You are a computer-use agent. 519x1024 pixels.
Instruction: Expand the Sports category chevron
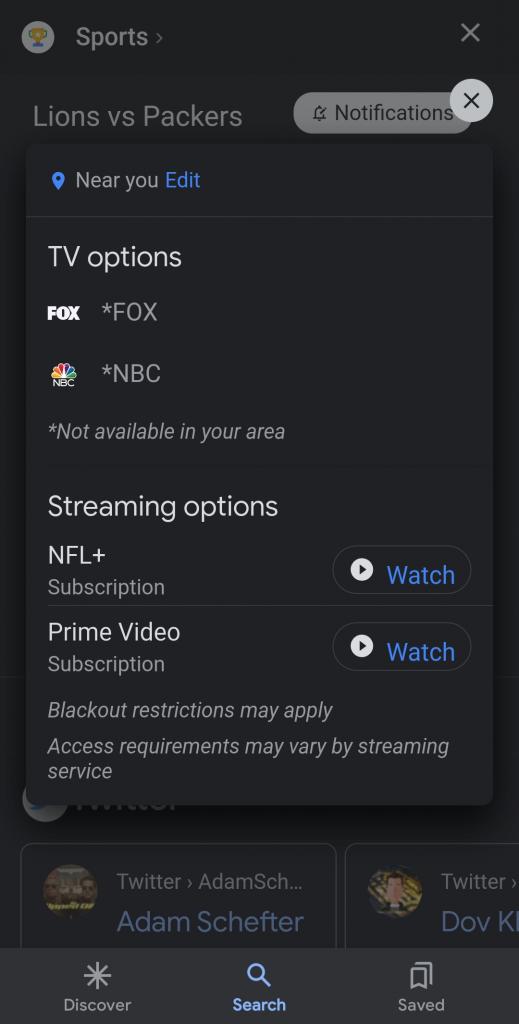(x=159, y=38)
